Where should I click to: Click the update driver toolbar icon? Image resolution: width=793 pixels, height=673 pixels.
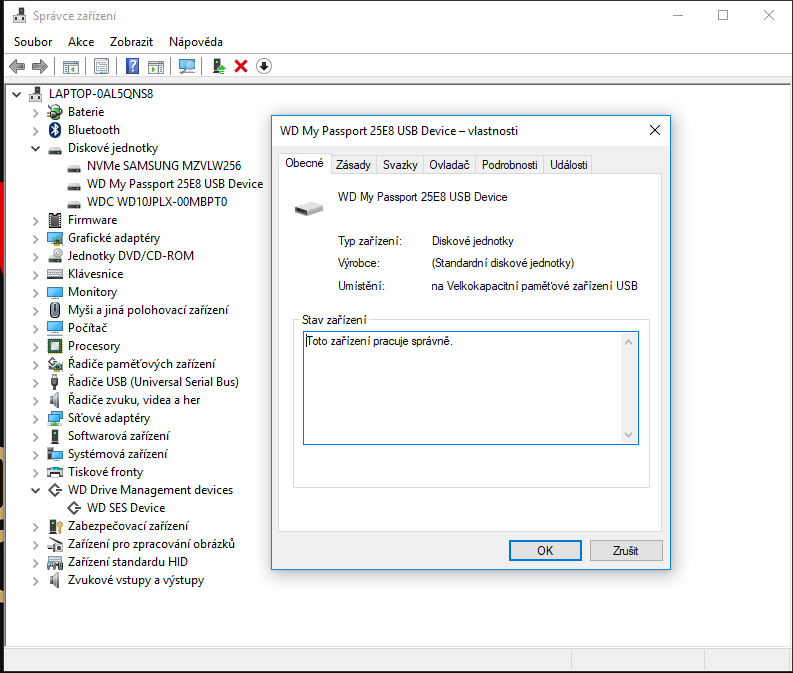click(x=218, y=66)
